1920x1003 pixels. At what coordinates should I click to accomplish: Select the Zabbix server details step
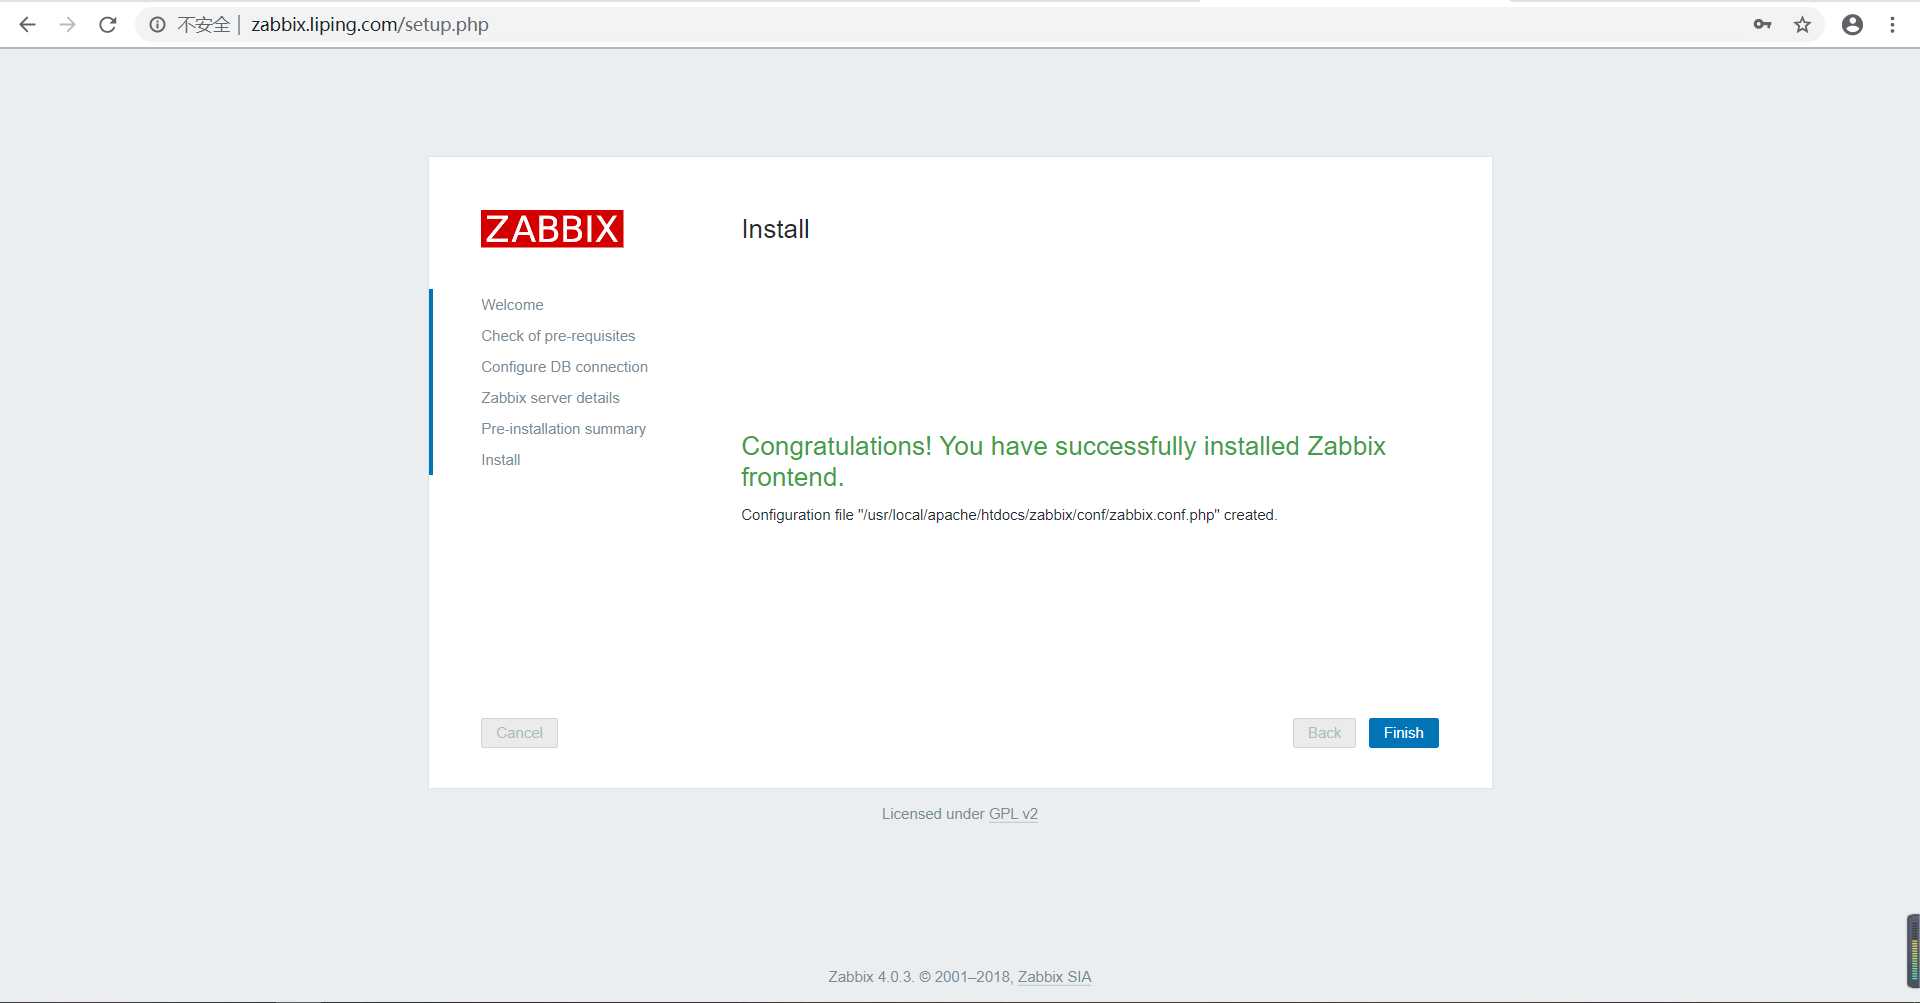[550, 398]
